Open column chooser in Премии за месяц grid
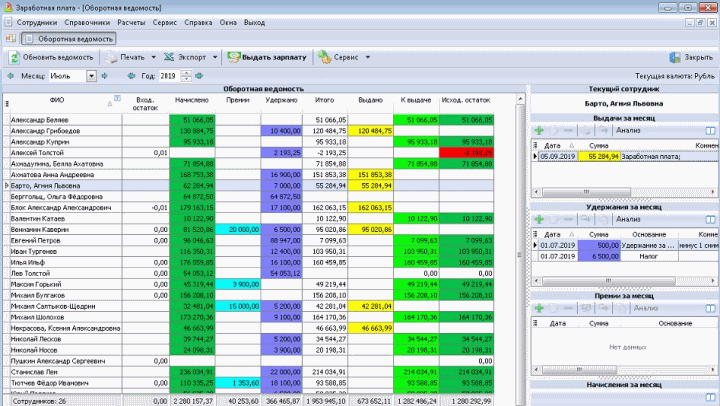This screenshot has width=720, height=406. [x=535, y=323]
